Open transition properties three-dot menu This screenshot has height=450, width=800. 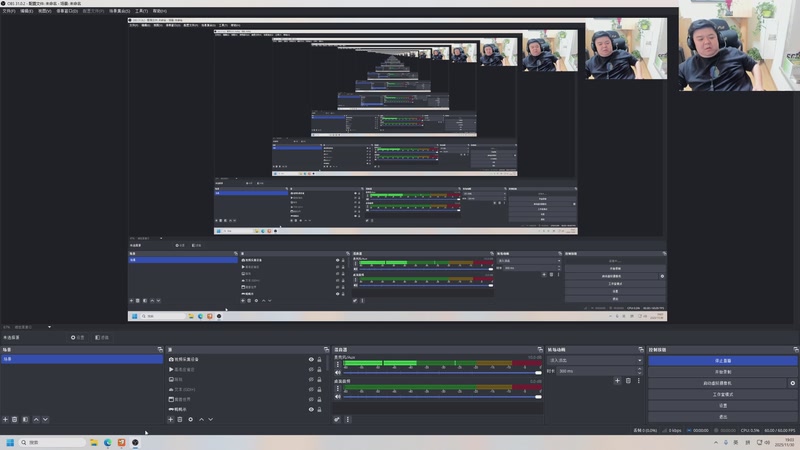[638, 381]
